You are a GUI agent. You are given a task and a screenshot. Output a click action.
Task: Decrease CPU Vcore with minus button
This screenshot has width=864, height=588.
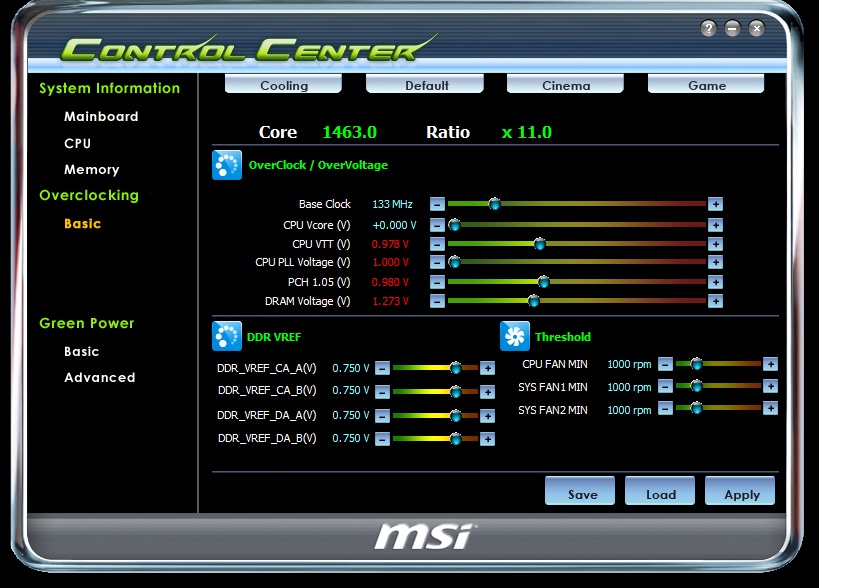pos(437,225)
